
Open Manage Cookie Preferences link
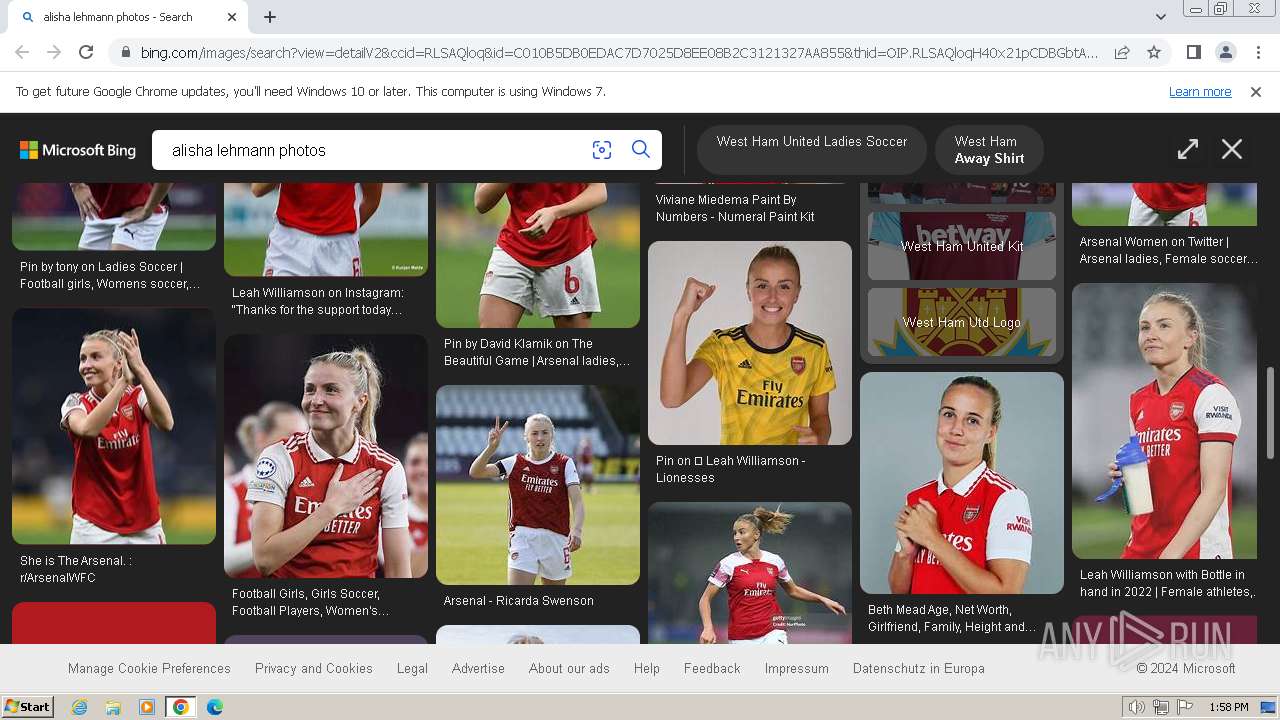tap(149, 668)
